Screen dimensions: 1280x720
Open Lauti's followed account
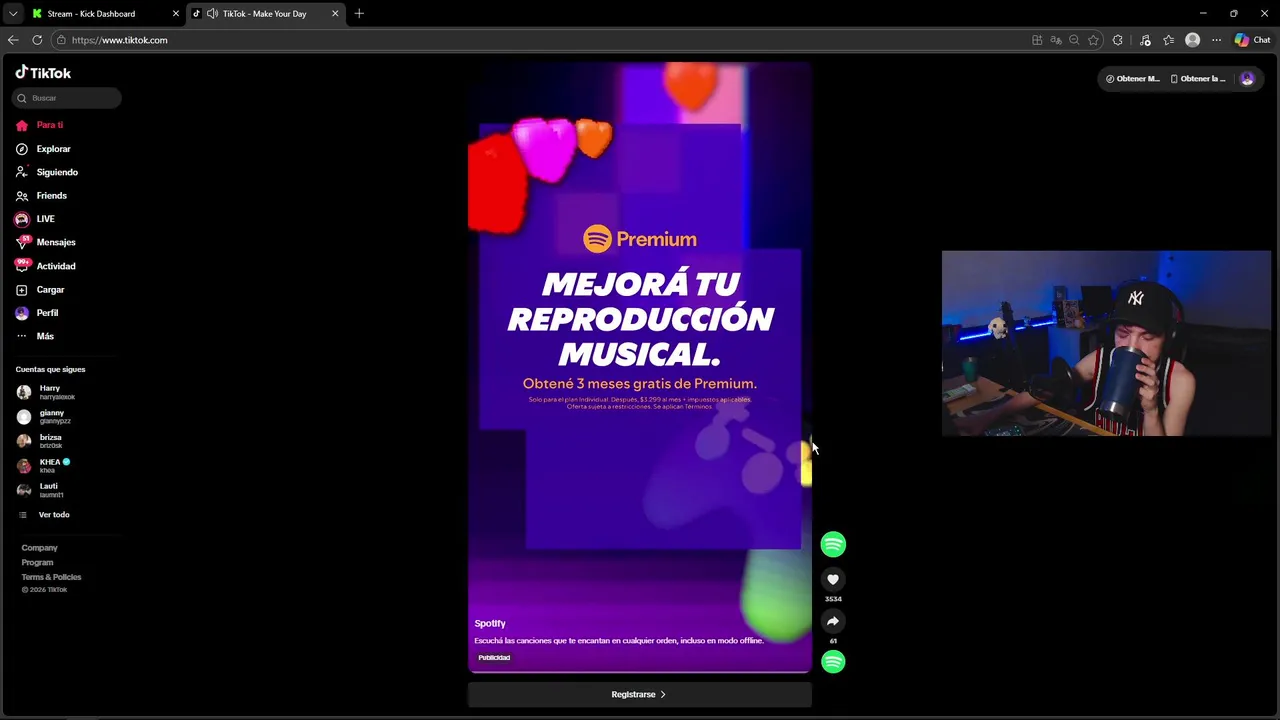[48, 490]
